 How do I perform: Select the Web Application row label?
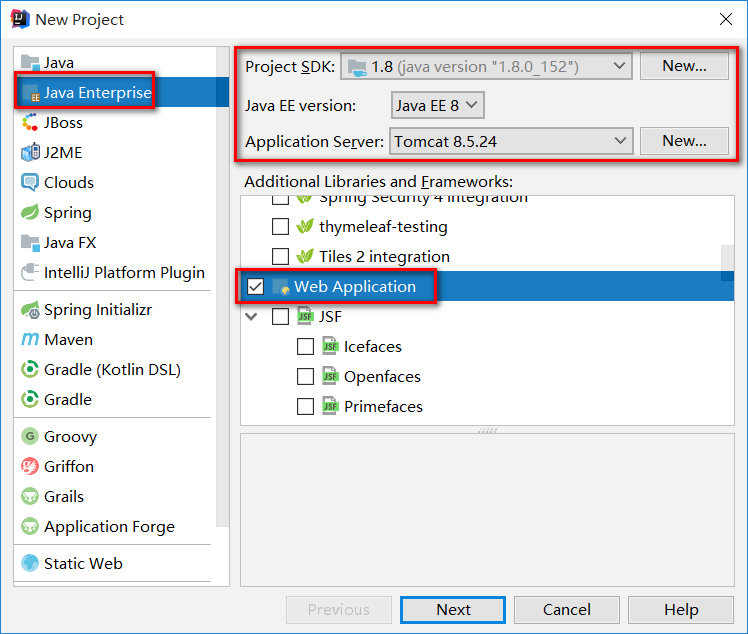pos(354,287)
